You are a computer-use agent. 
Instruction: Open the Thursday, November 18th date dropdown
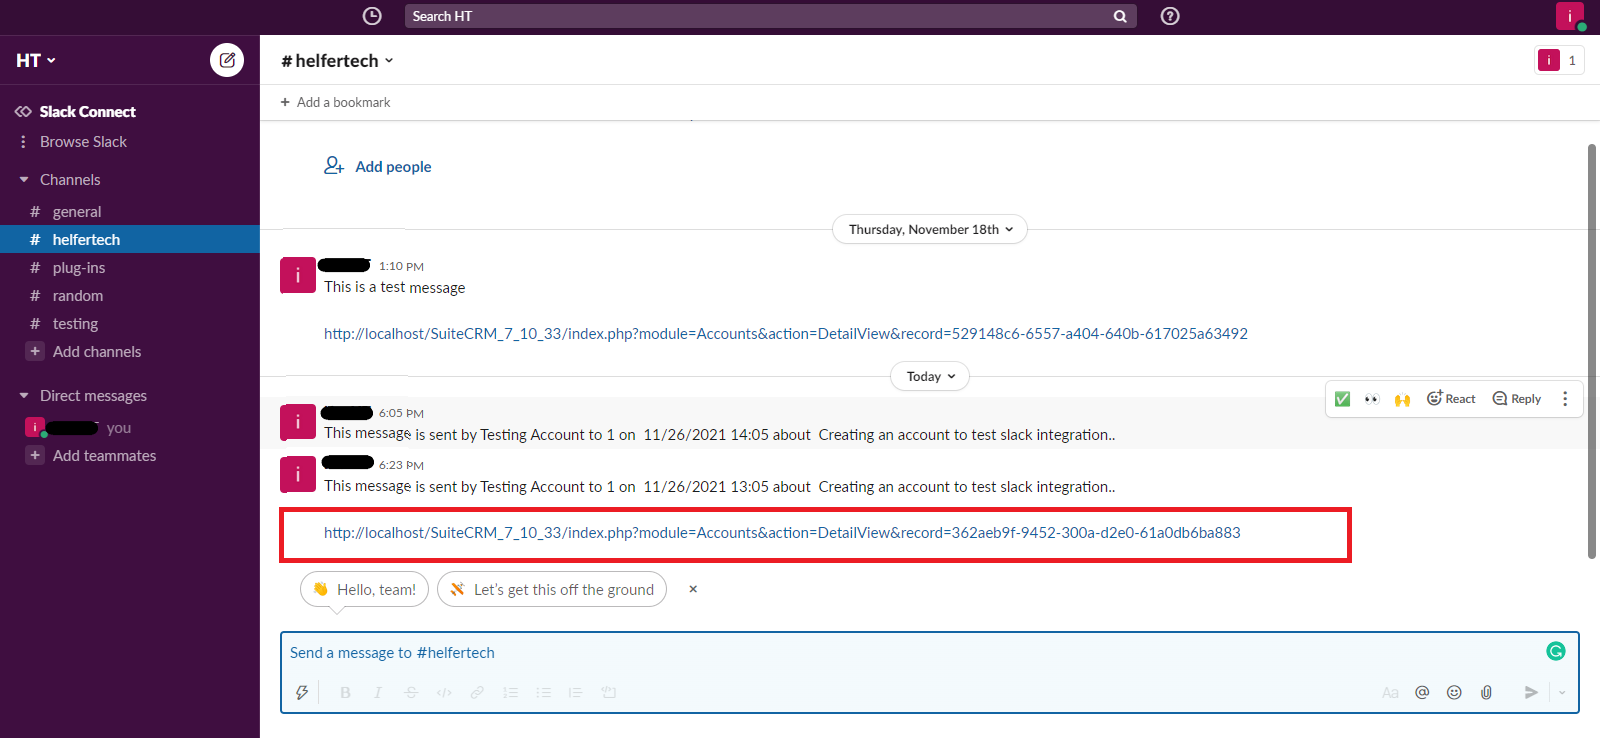930,229
